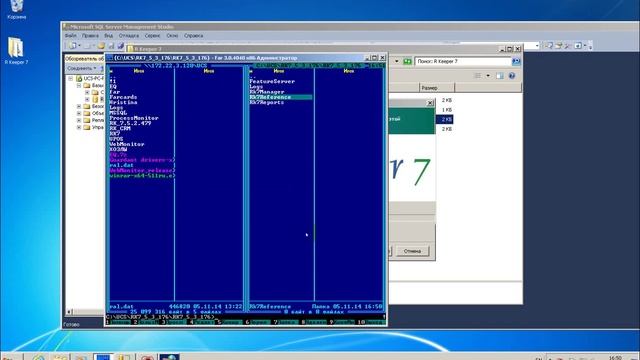This screenshot has height=360, width=640.
Task: Click the Open File folder icon in SSMS toolbar
Action: point(101,46)
